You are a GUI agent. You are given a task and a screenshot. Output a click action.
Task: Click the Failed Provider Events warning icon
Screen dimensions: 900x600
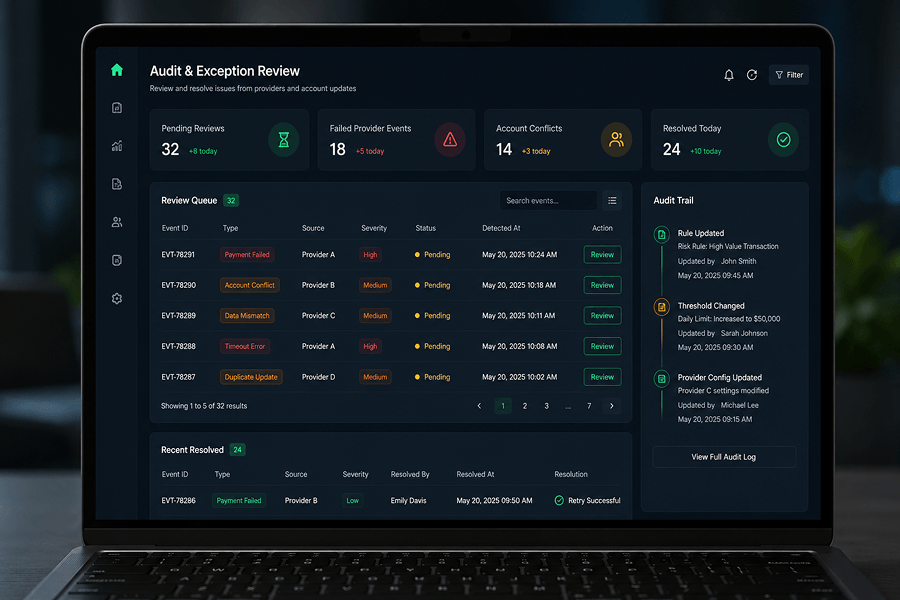coord(450,140)
